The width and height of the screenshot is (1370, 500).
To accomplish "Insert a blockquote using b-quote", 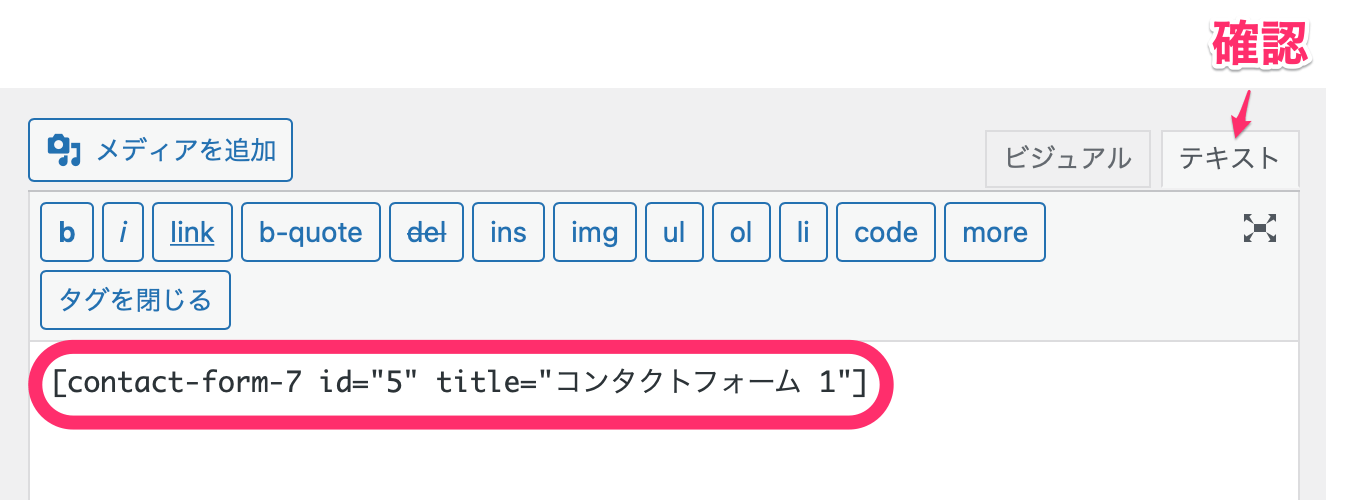I will [311, 233].
